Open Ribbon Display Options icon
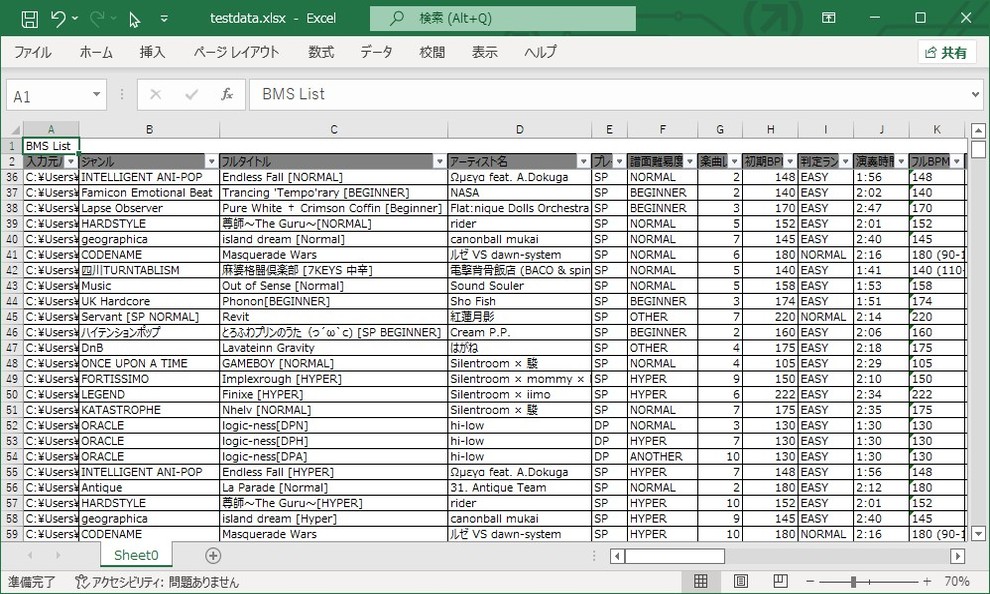The width and height of the screenshot is (990, 594). coord(829,18)
